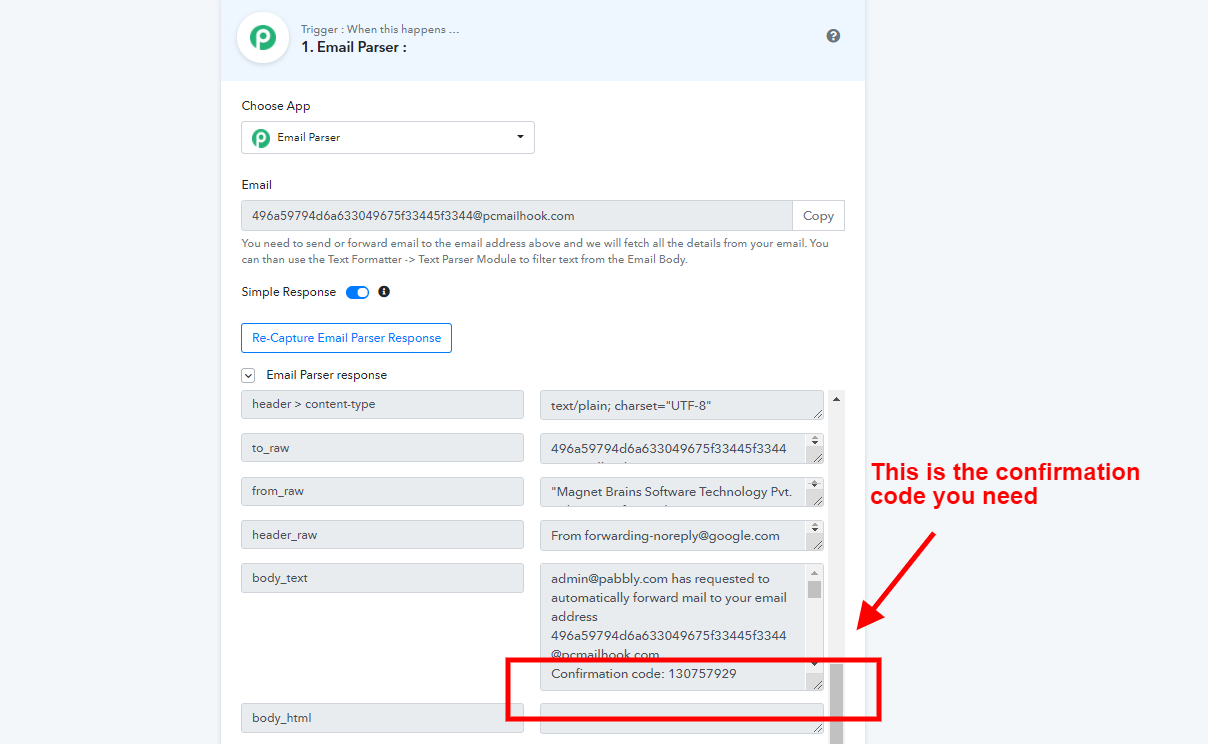This screenshot has height=744, width=1208.
Task: Click the text/plain charset value field
Action: point(682,405)
